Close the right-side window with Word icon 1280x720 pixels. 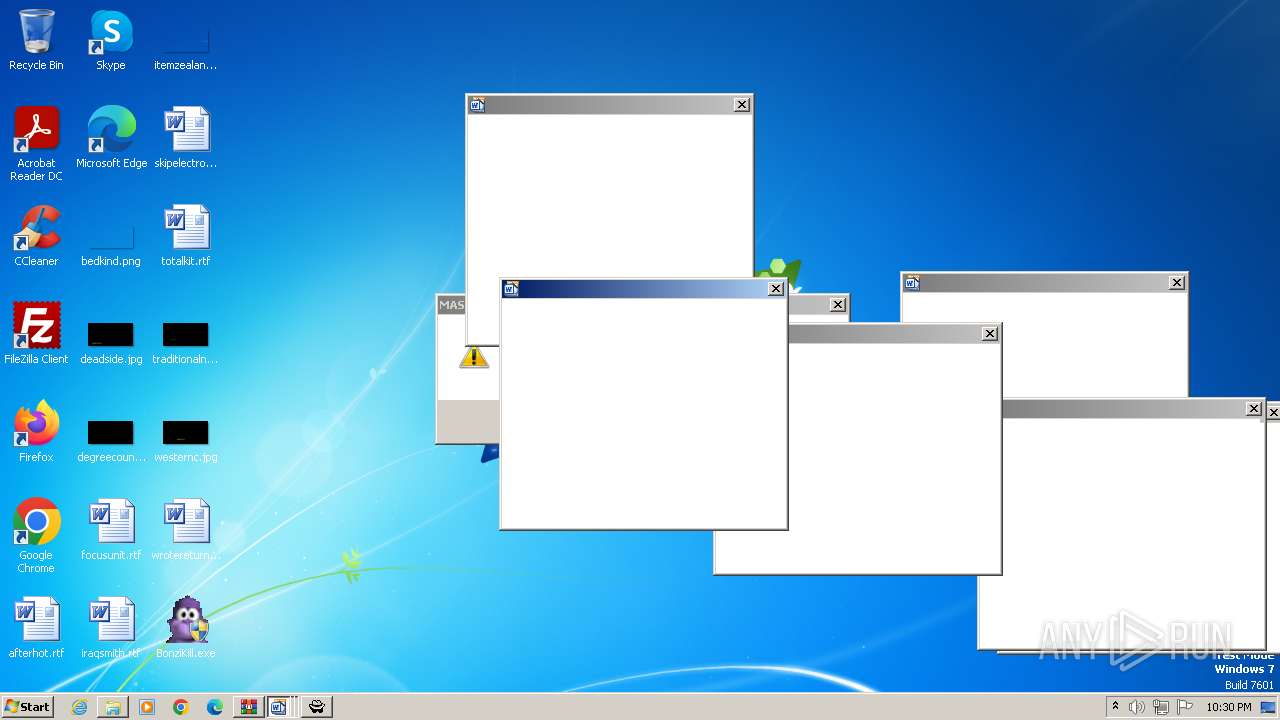tap(1177, 283)
